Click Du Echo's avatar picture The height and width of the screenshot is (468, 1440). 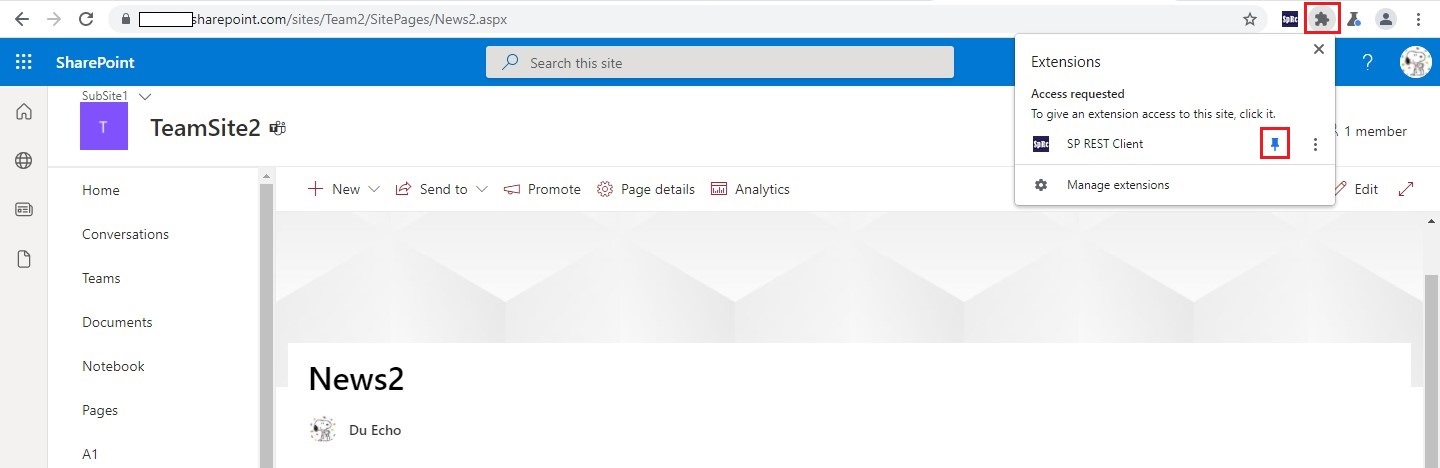click(x=322, y=429)
